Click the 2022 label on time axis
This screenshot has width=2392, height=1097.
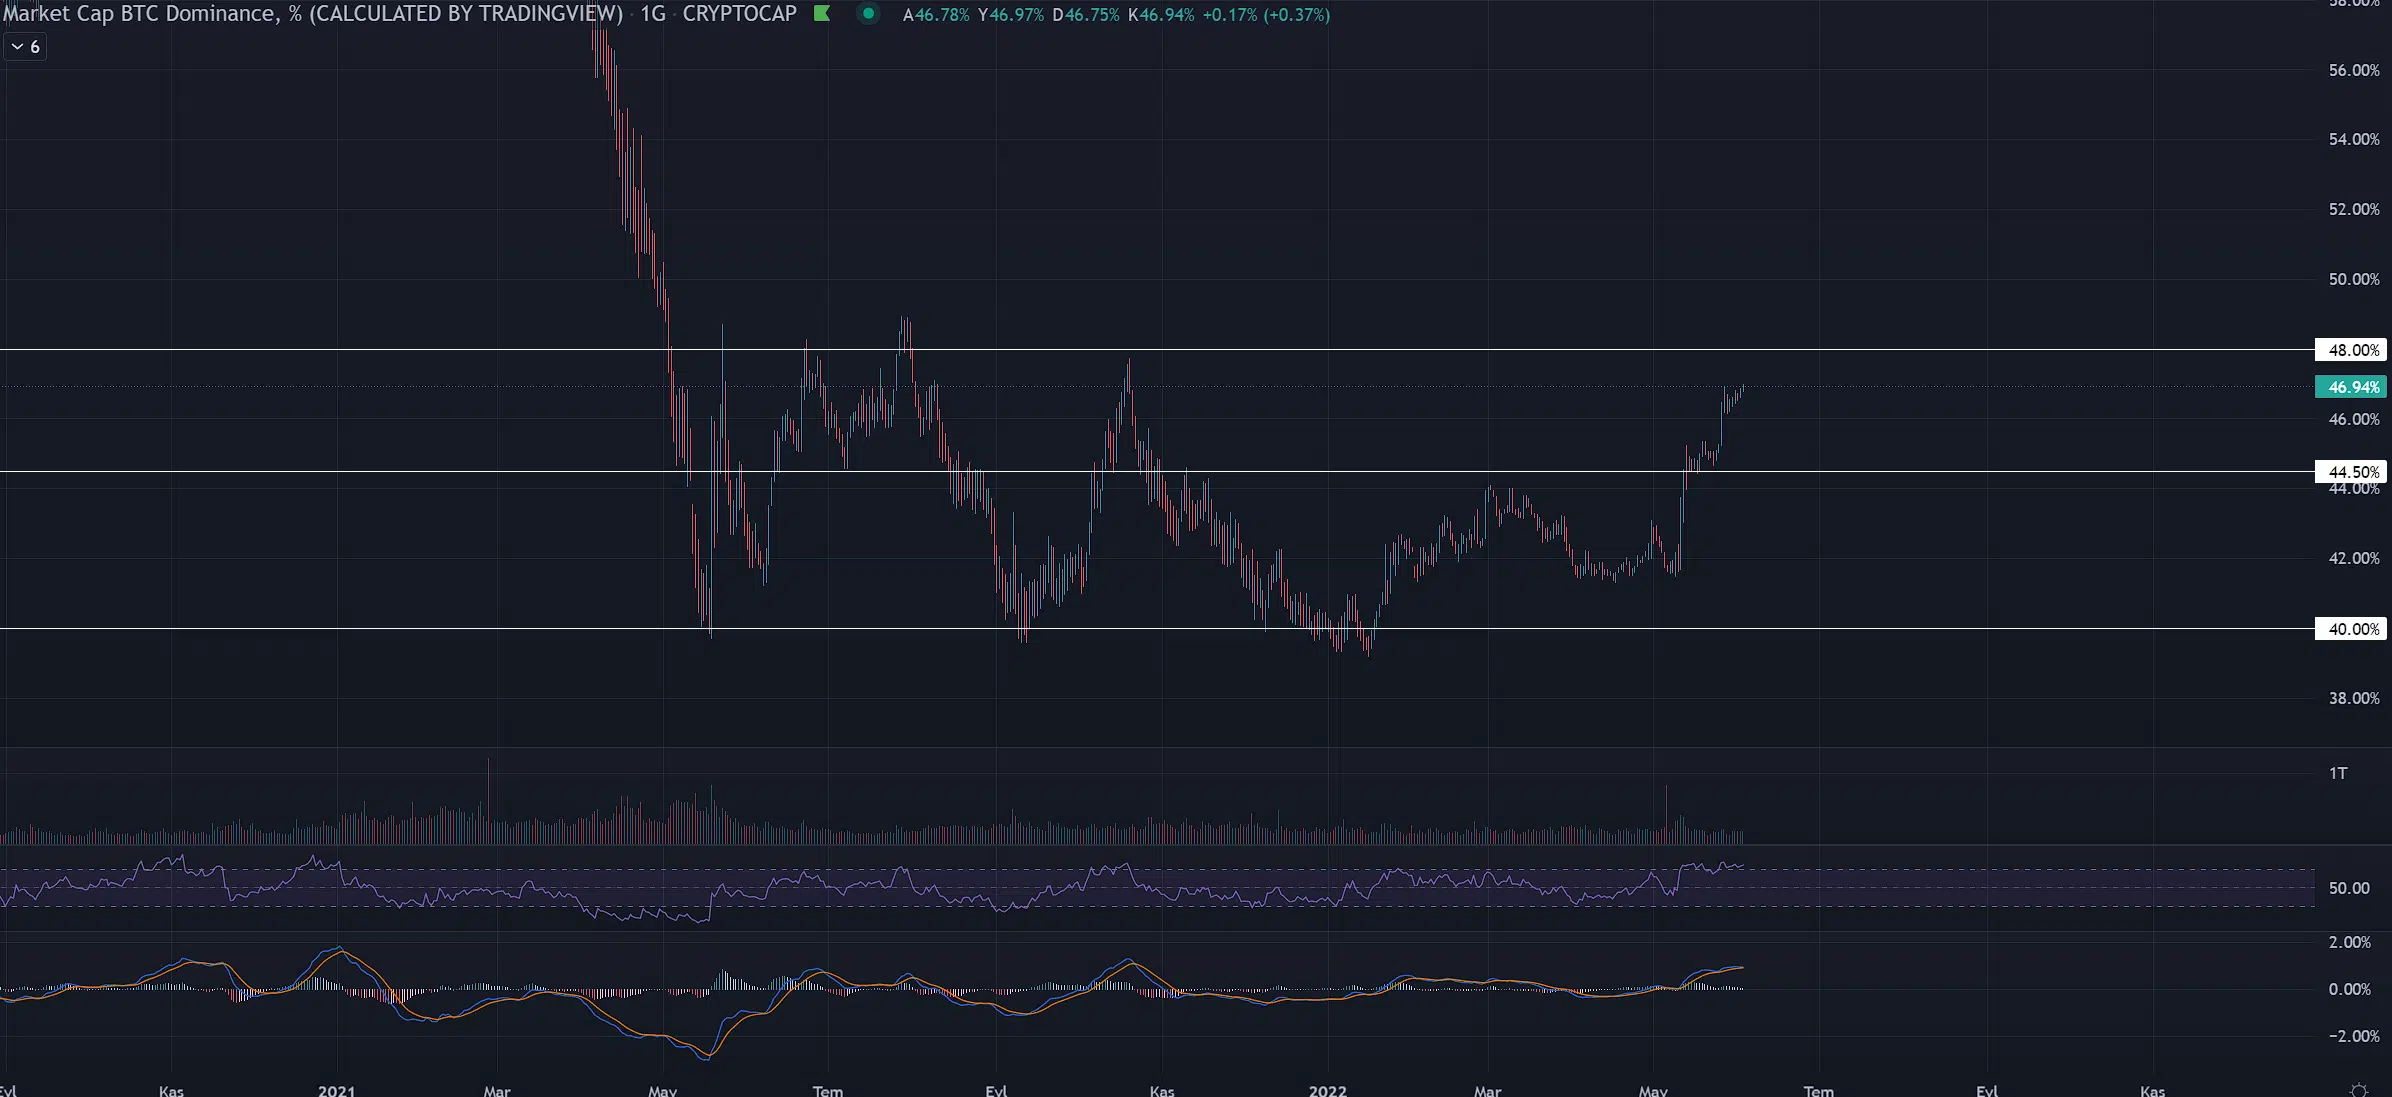[x=1327, y=1090]
